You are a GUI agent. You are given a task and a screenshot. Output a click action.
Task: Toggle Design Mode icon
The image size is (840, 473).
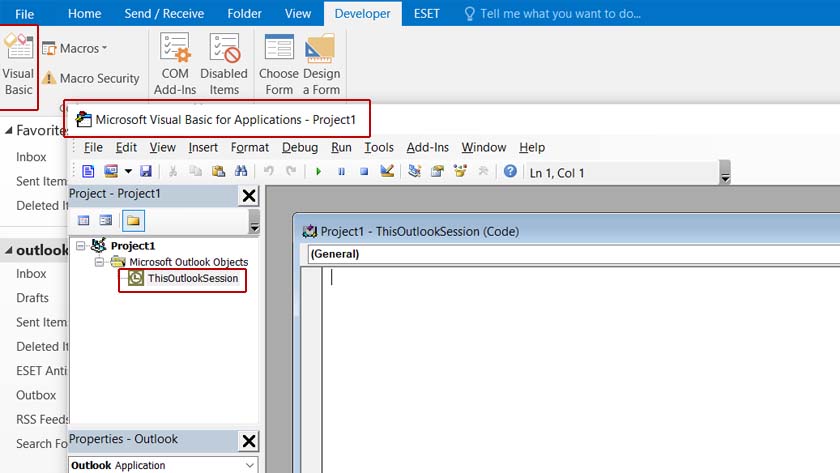click(x=387, y=171)
